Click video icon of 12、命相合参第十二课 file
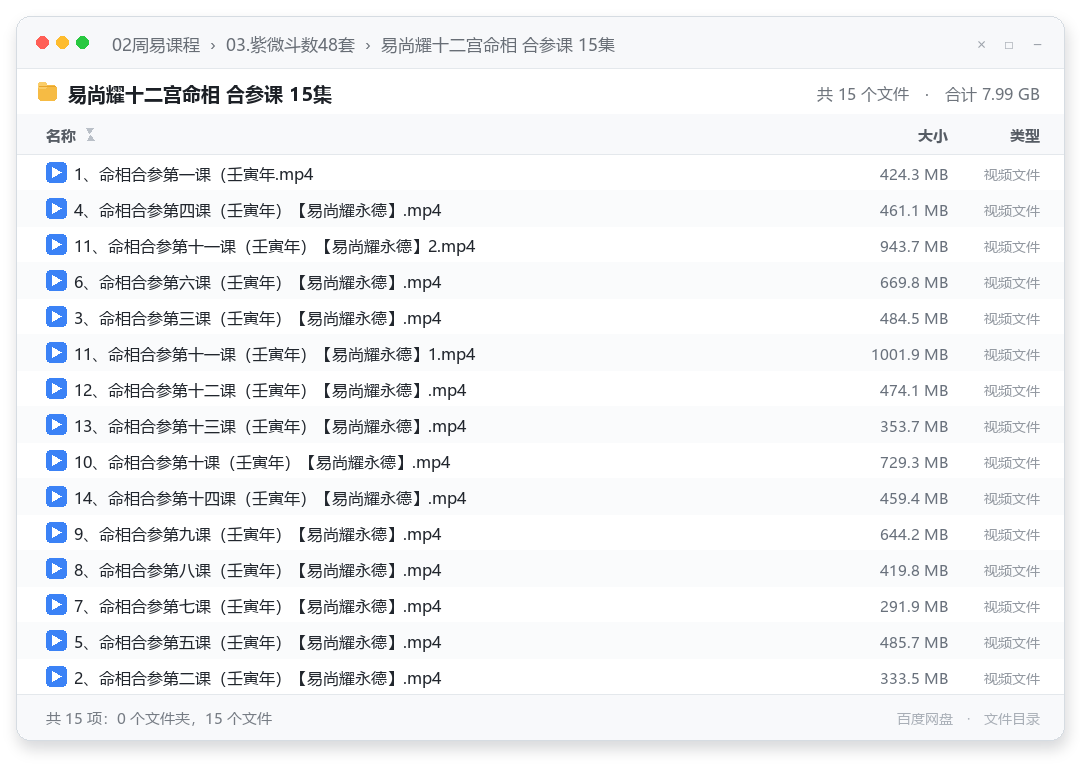This screenshot has width=1080, height=764. pyautogui.click(x=56, y=389)
